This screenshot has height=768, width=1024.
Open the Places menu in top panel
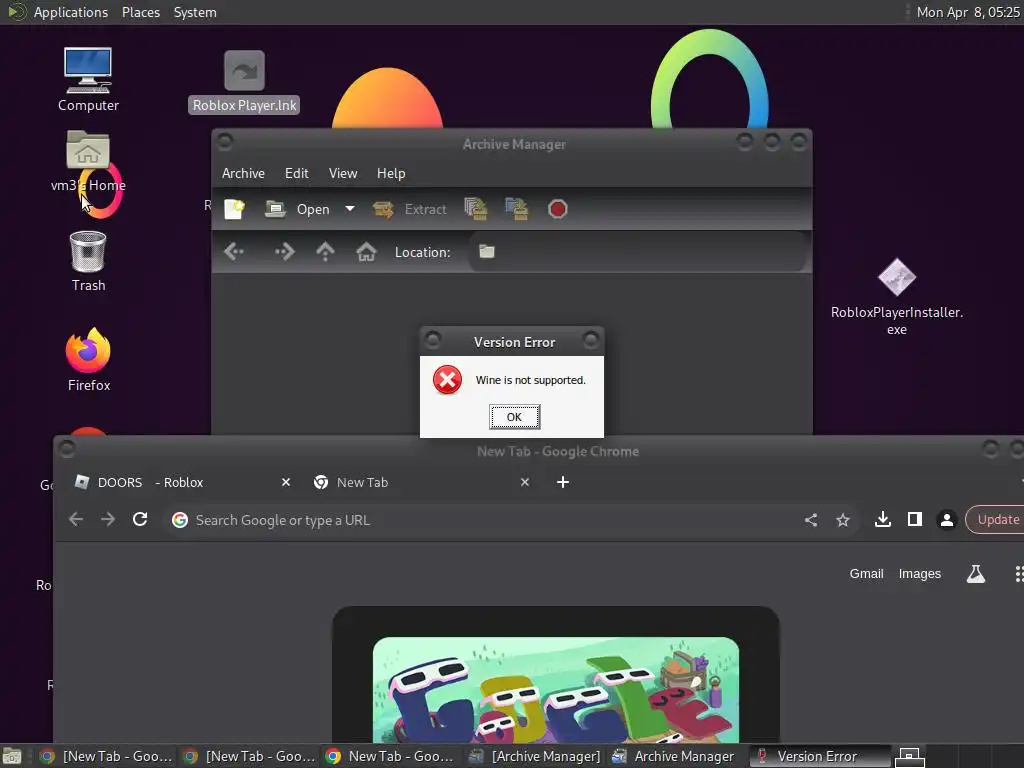click(140, 12)
